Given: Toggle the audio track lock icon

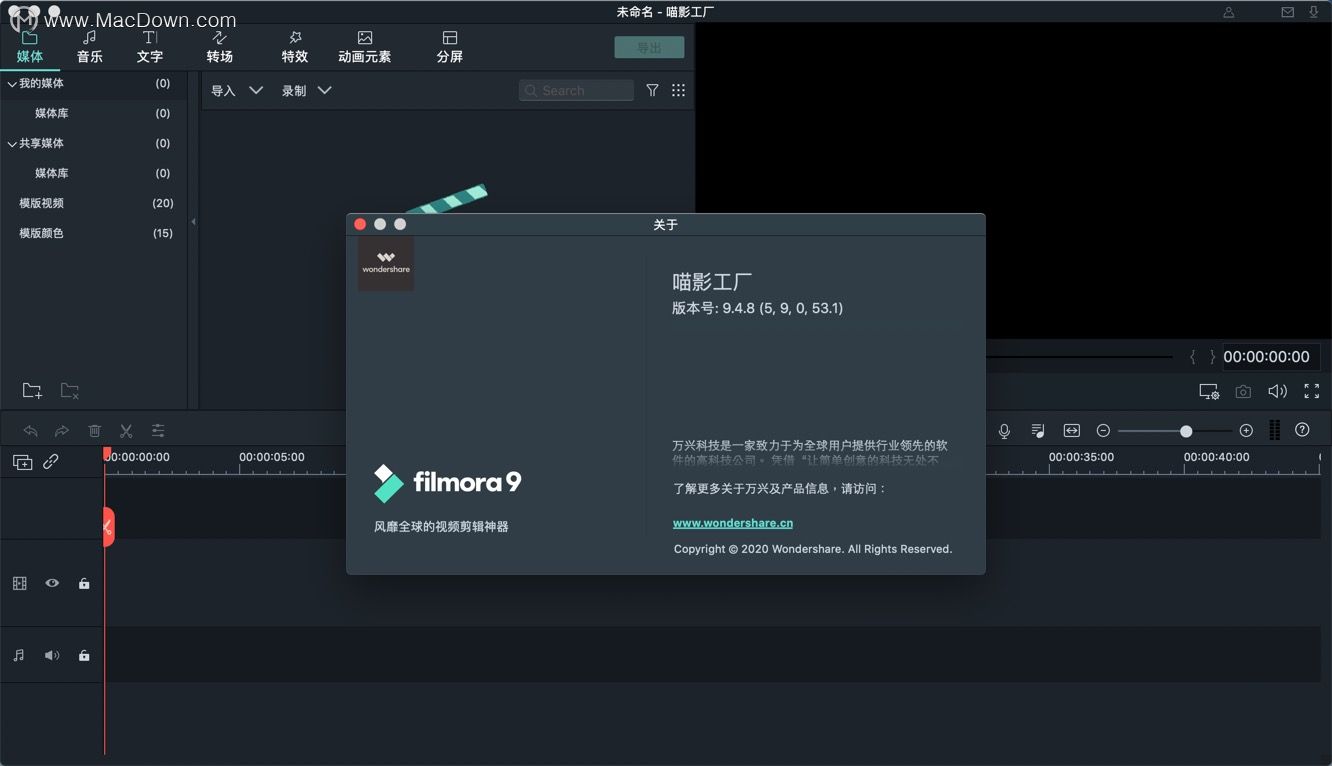Looking at the screenshot, I should pos(84,655).
